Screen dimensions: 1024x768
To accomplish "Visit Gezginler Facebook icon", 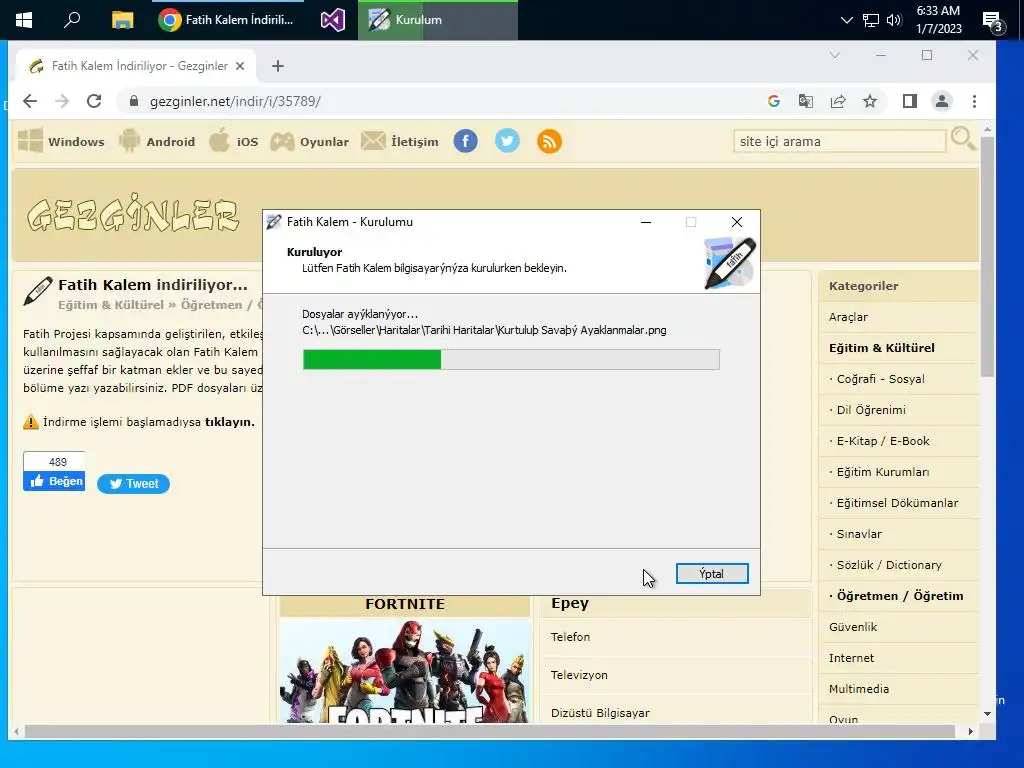I will click(x=466, y=141).
